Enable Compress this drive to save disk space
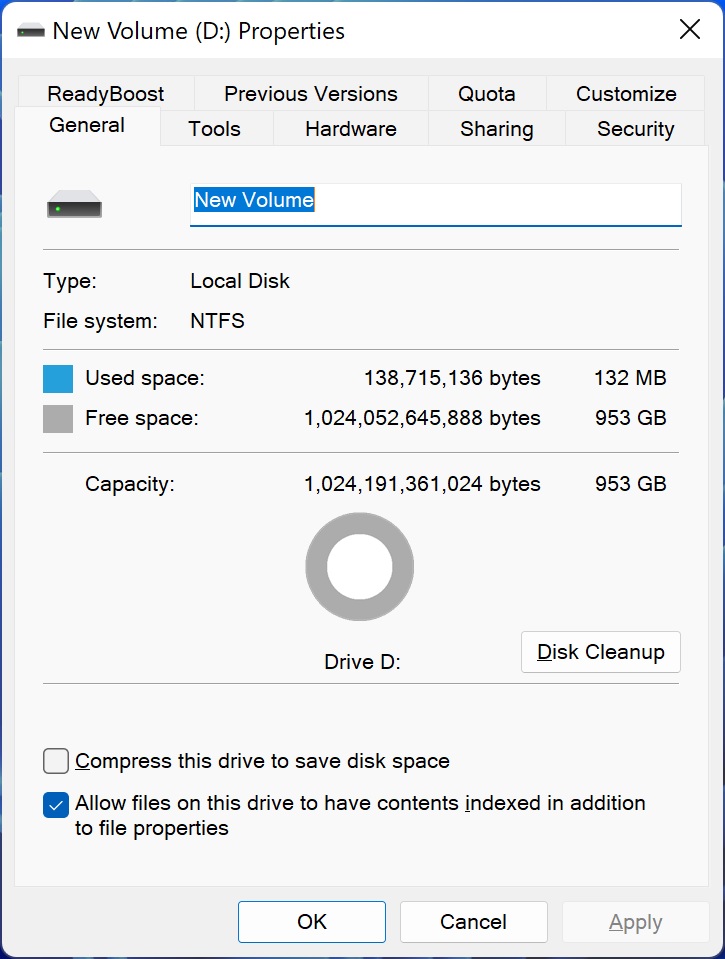Image resolution: width=725 pixels, height=959 pixels. pos(56,761)
